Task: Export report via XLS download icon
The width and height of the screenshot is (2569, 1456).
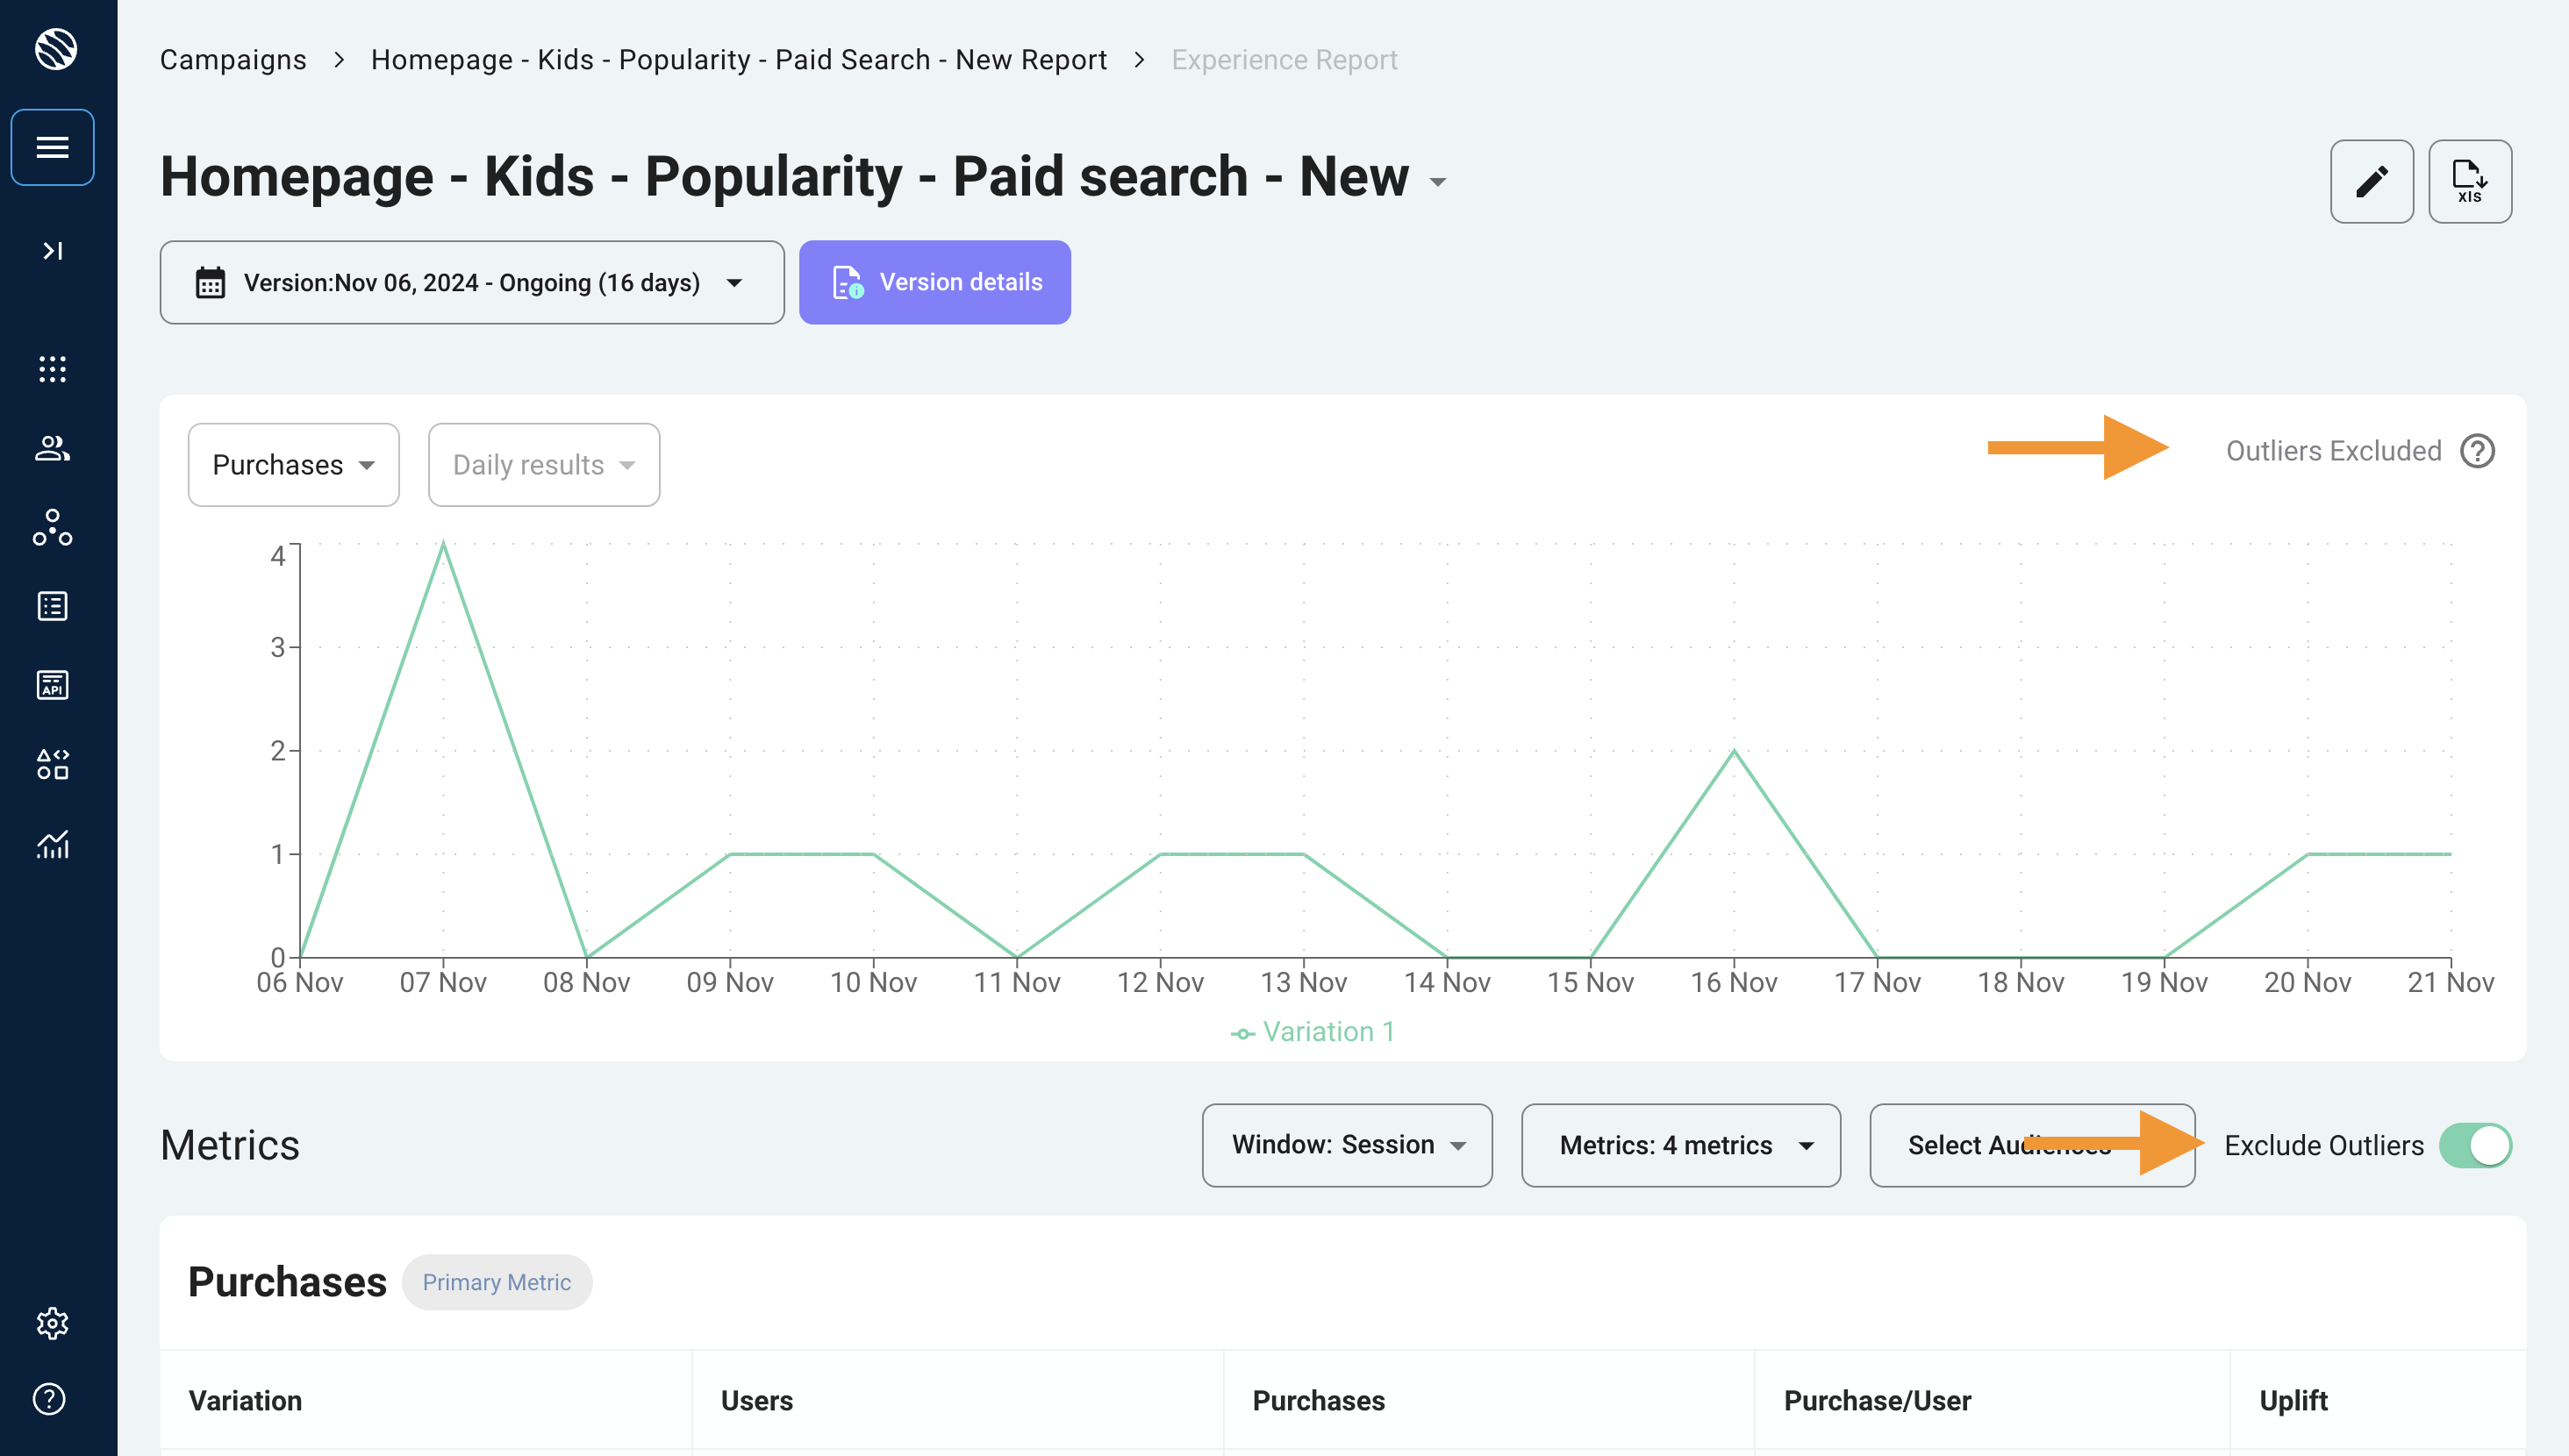Action: coord(2469,181)
